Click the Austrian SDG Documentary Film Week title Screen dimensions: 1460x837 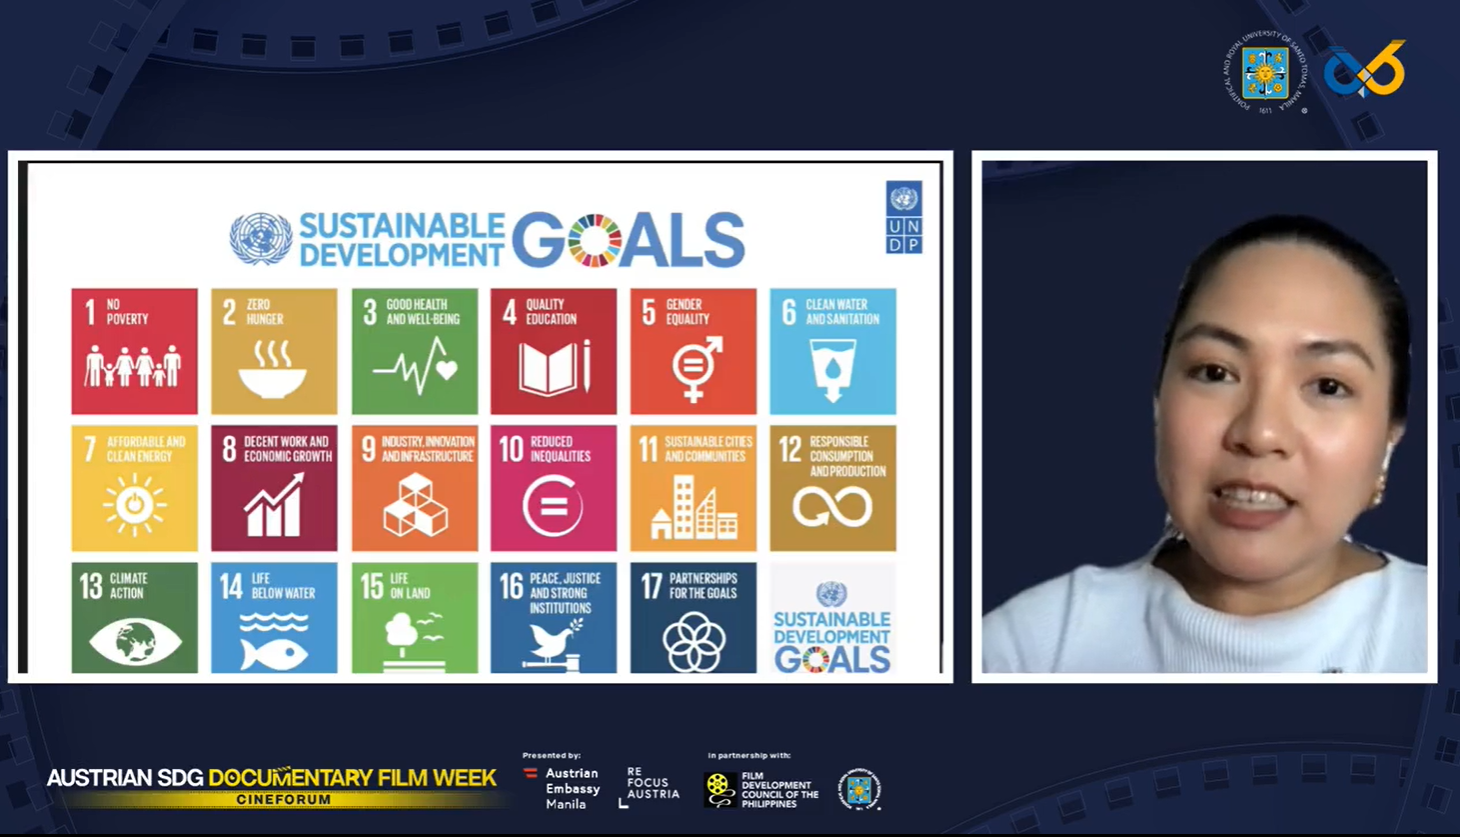[x=271, y=777]
